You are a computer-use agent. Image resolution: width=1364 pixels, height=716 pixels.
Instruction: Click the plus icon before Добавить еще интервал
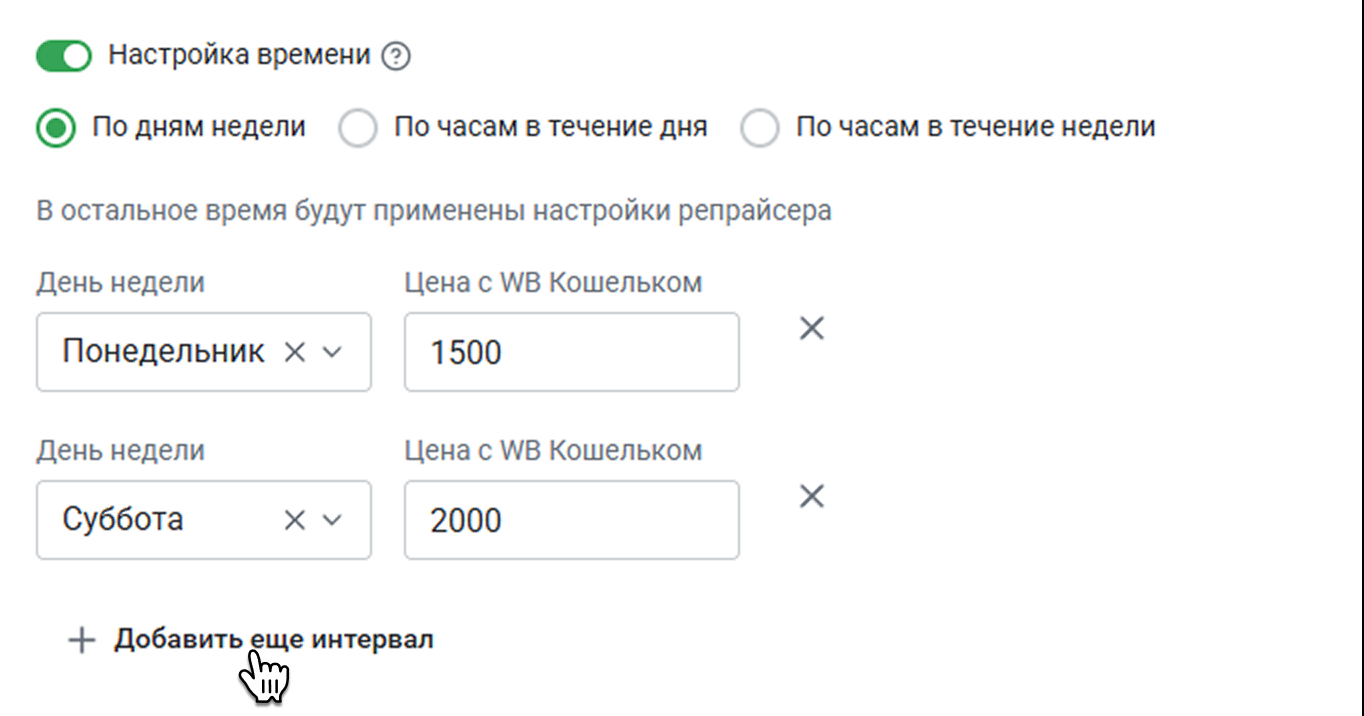(x=81, y=640)
